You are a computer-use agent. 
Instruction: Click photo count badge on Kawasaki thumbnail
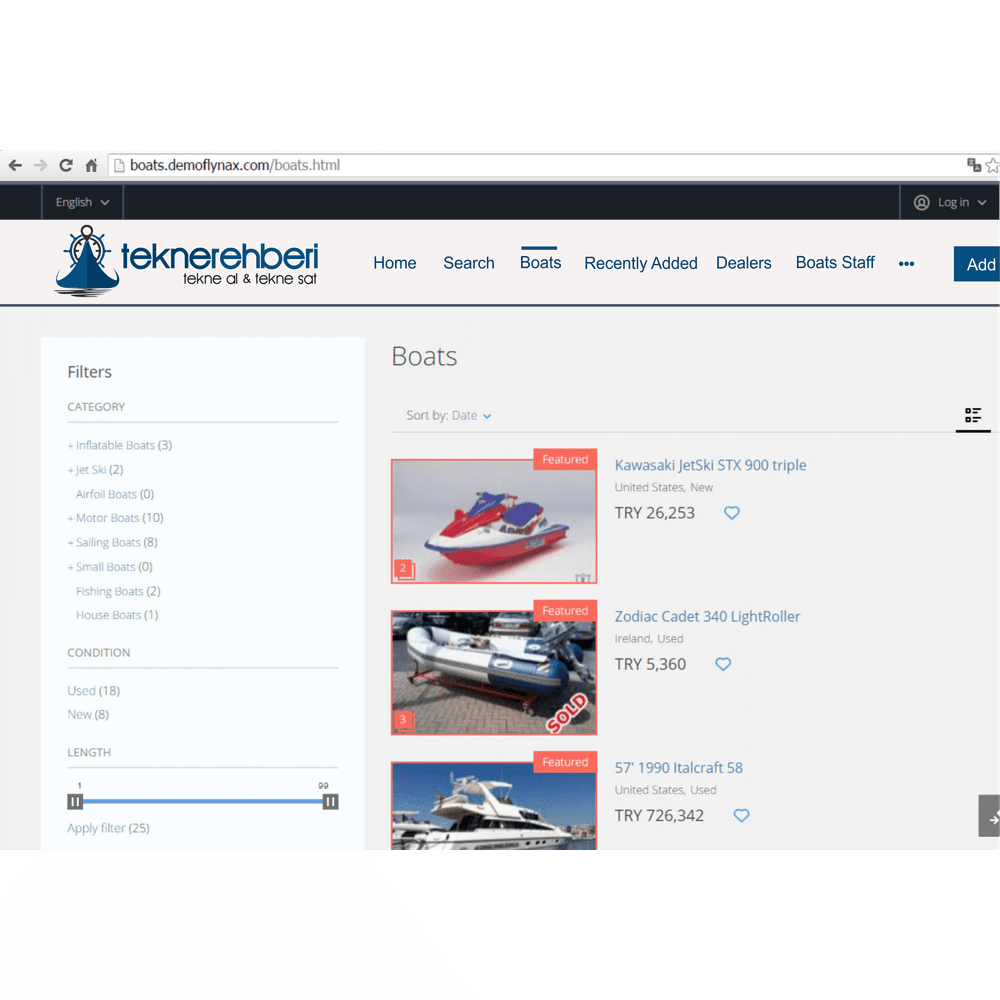tap(404, 569)
